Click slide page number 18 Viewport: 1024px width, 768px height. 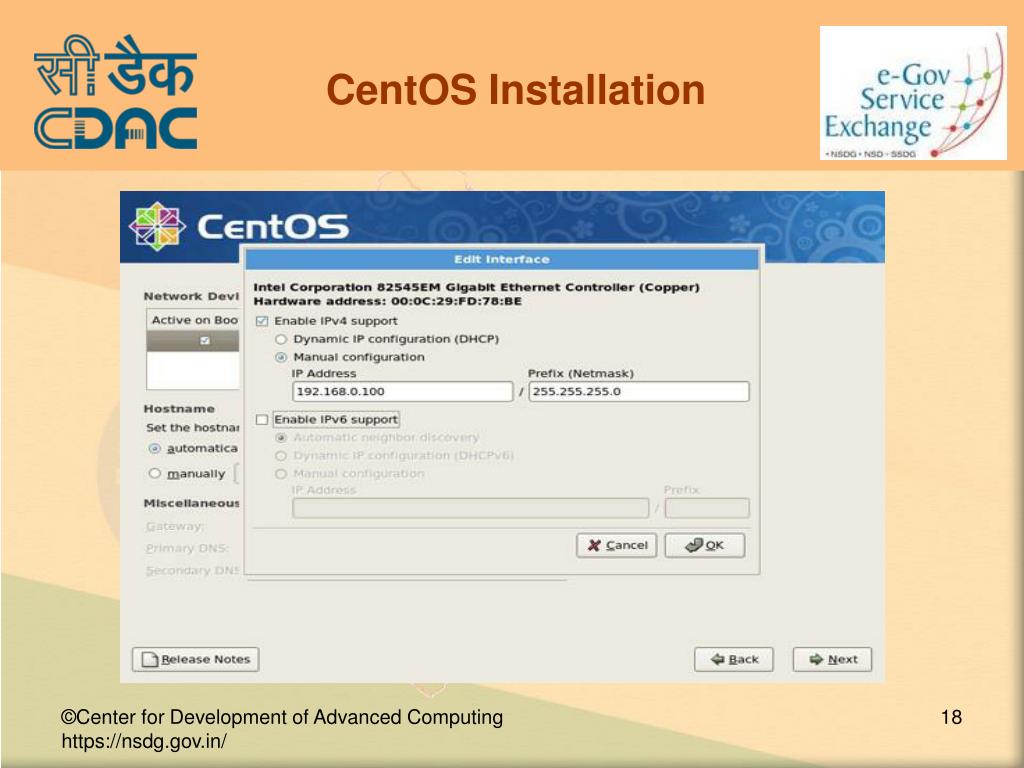coord(951,717)
